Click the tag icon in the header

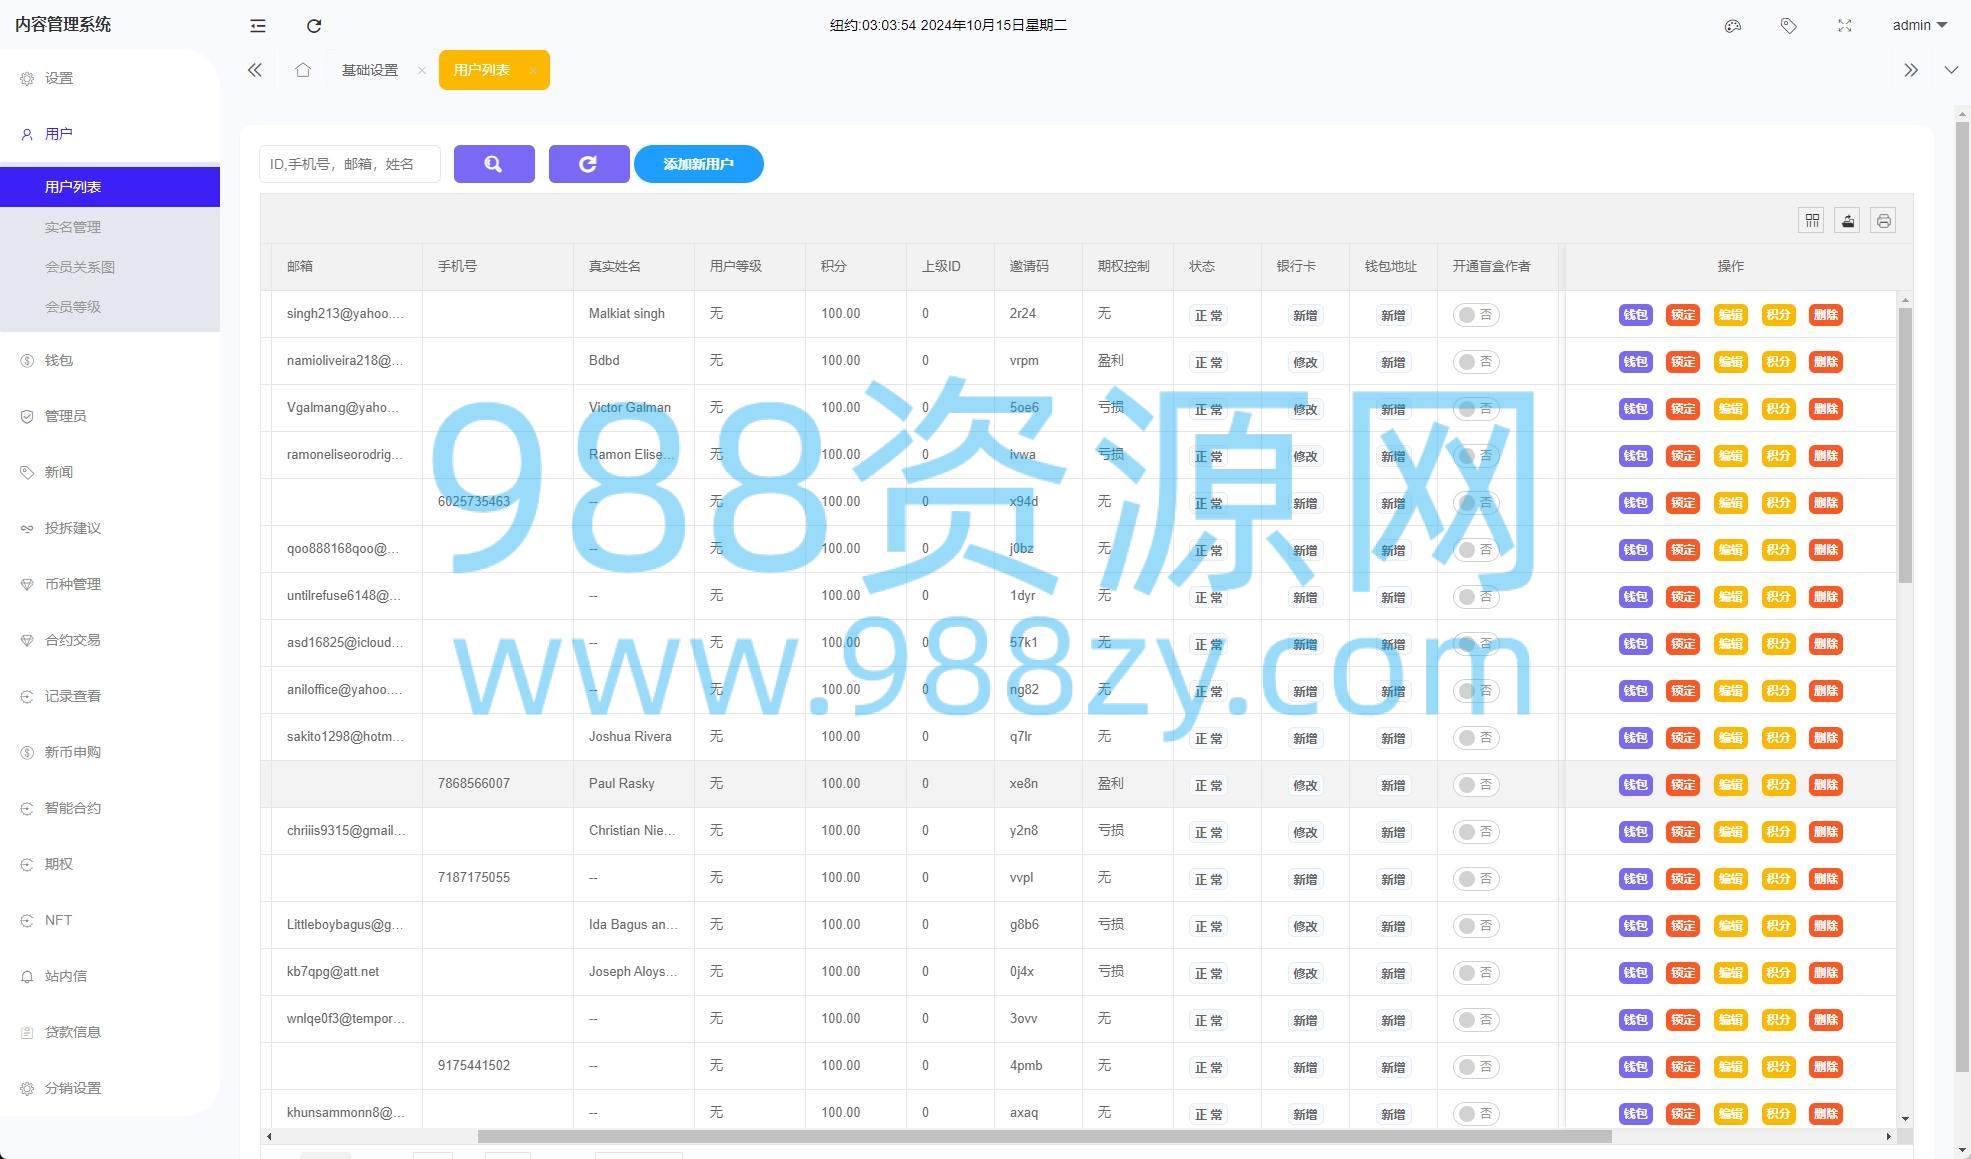click(x=1789, y=26)
